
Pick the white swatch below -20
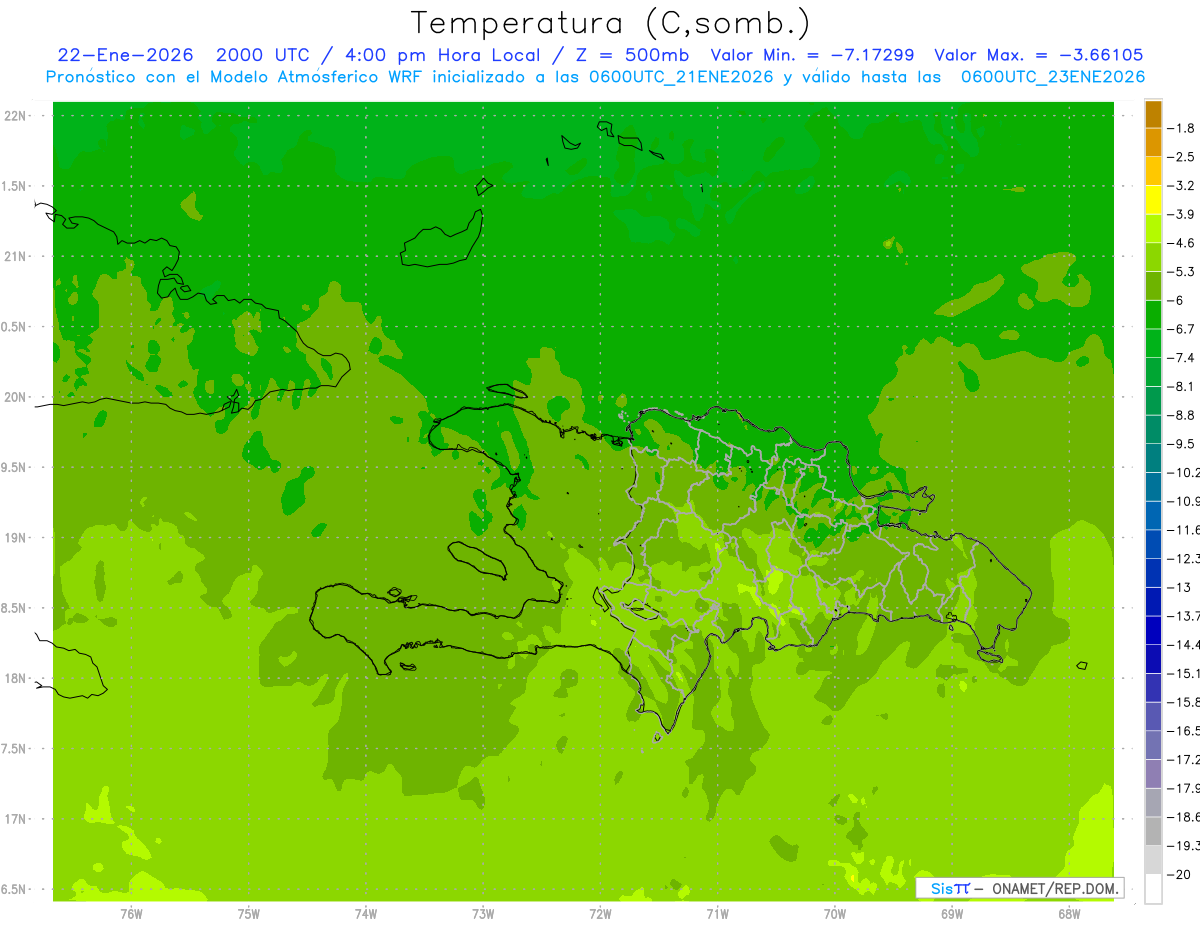(x=1153, y=888)
